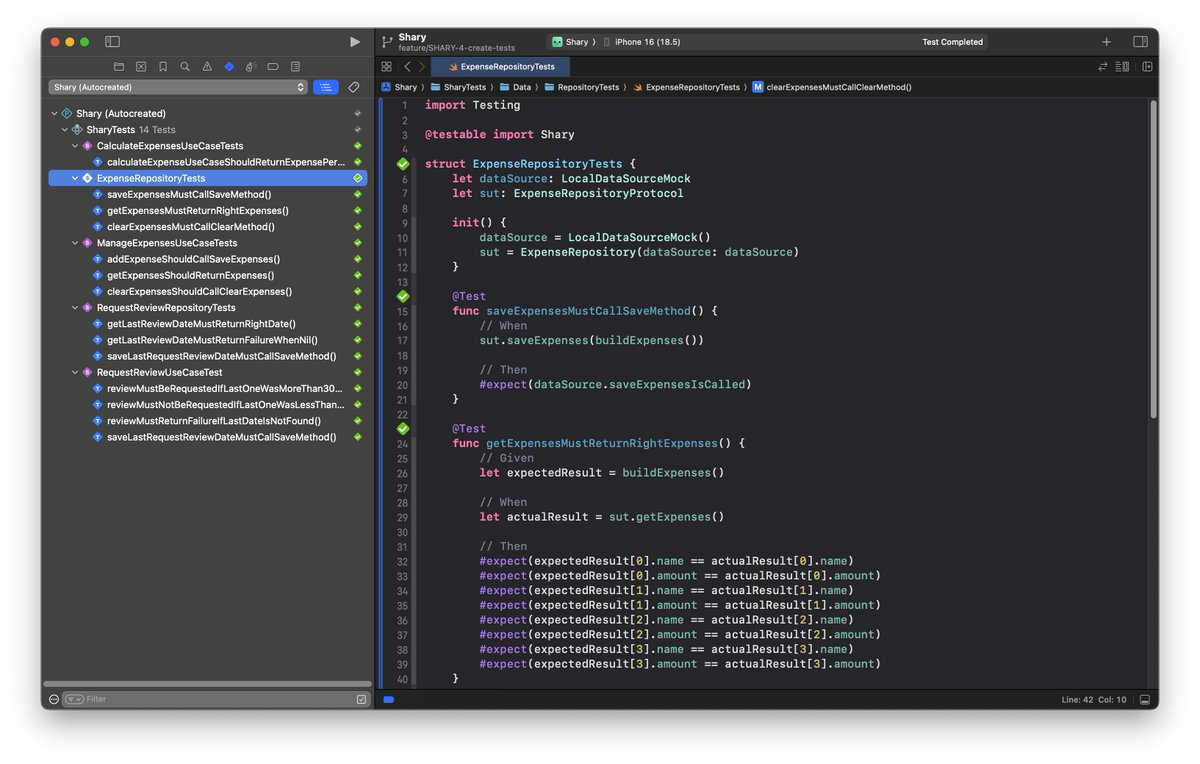Image resolution: width=1200 pixels, height=764 pixels.
Task: Toggle the inspector panel
Action: [1140, 42]
